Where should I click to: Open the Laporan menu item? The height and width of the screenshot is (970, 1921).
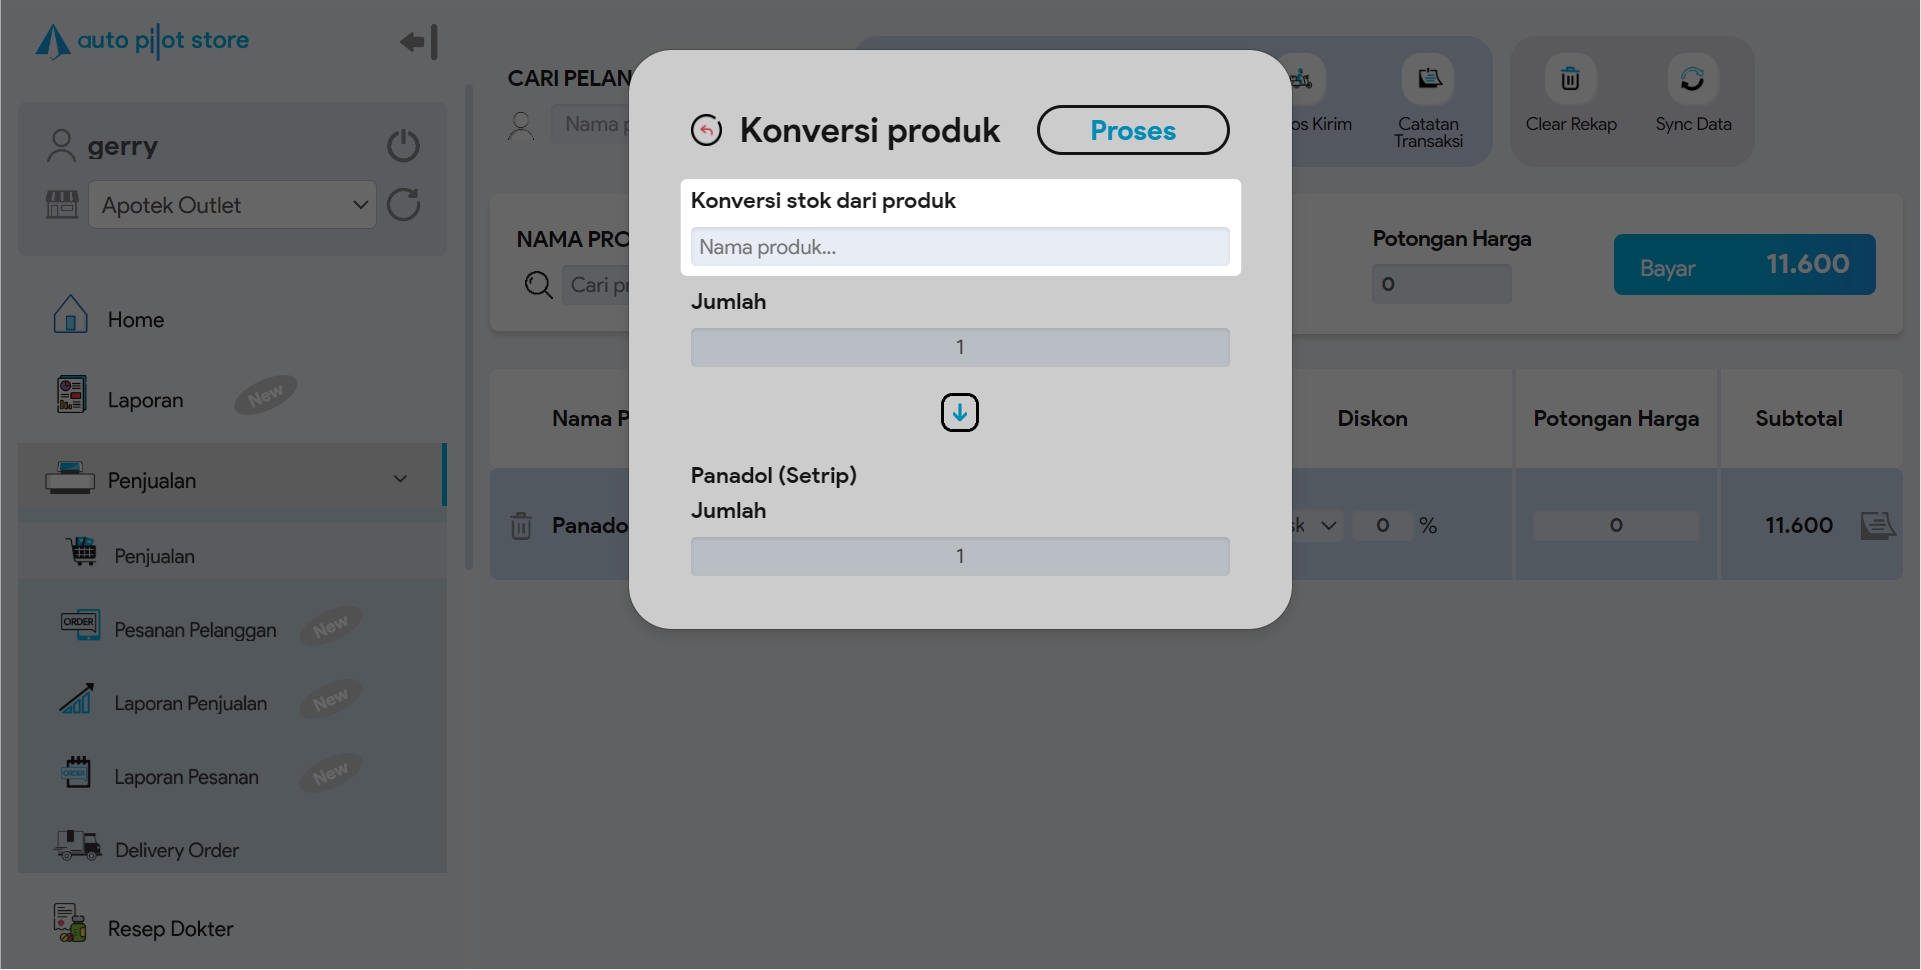[145, 400]
